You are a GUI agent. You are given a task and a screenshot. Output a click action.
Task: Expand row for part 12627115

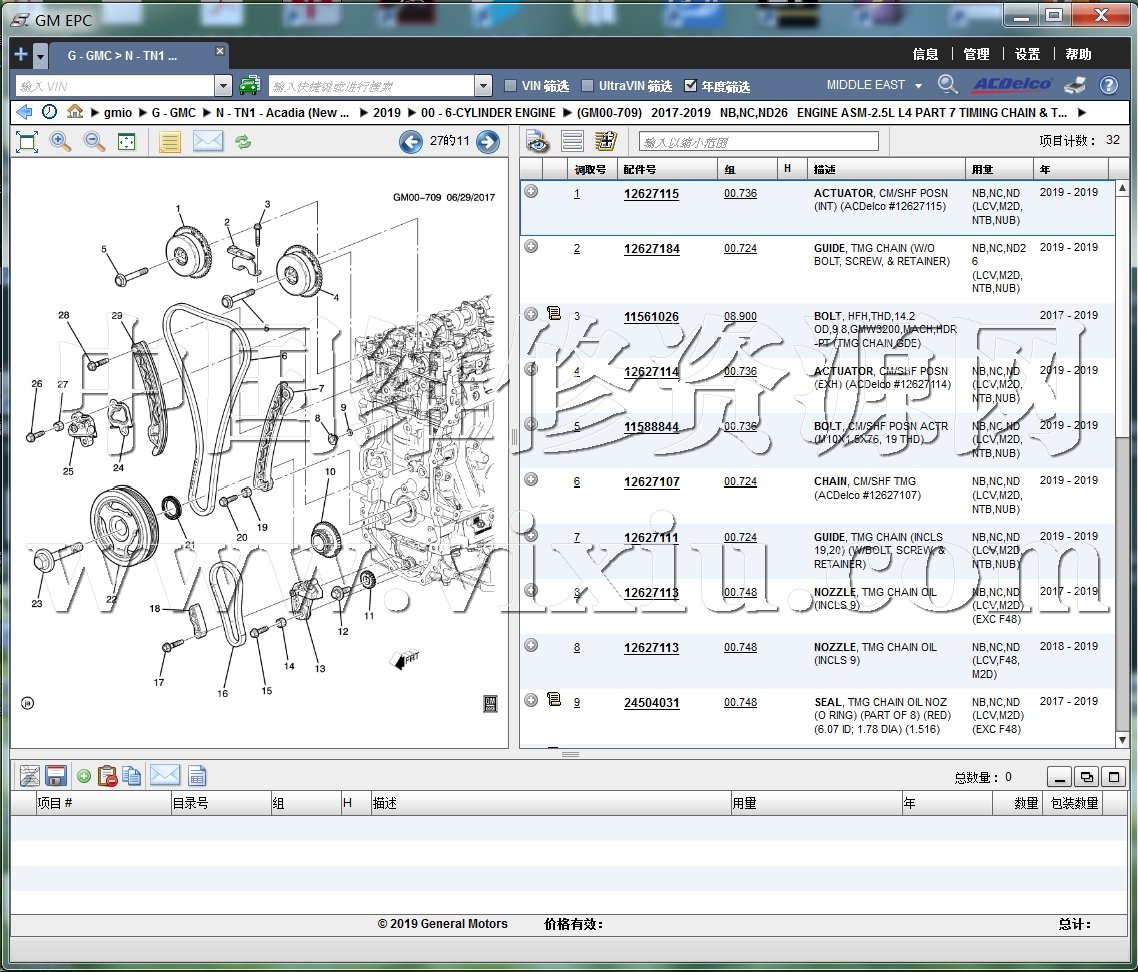tap(531, 192)
